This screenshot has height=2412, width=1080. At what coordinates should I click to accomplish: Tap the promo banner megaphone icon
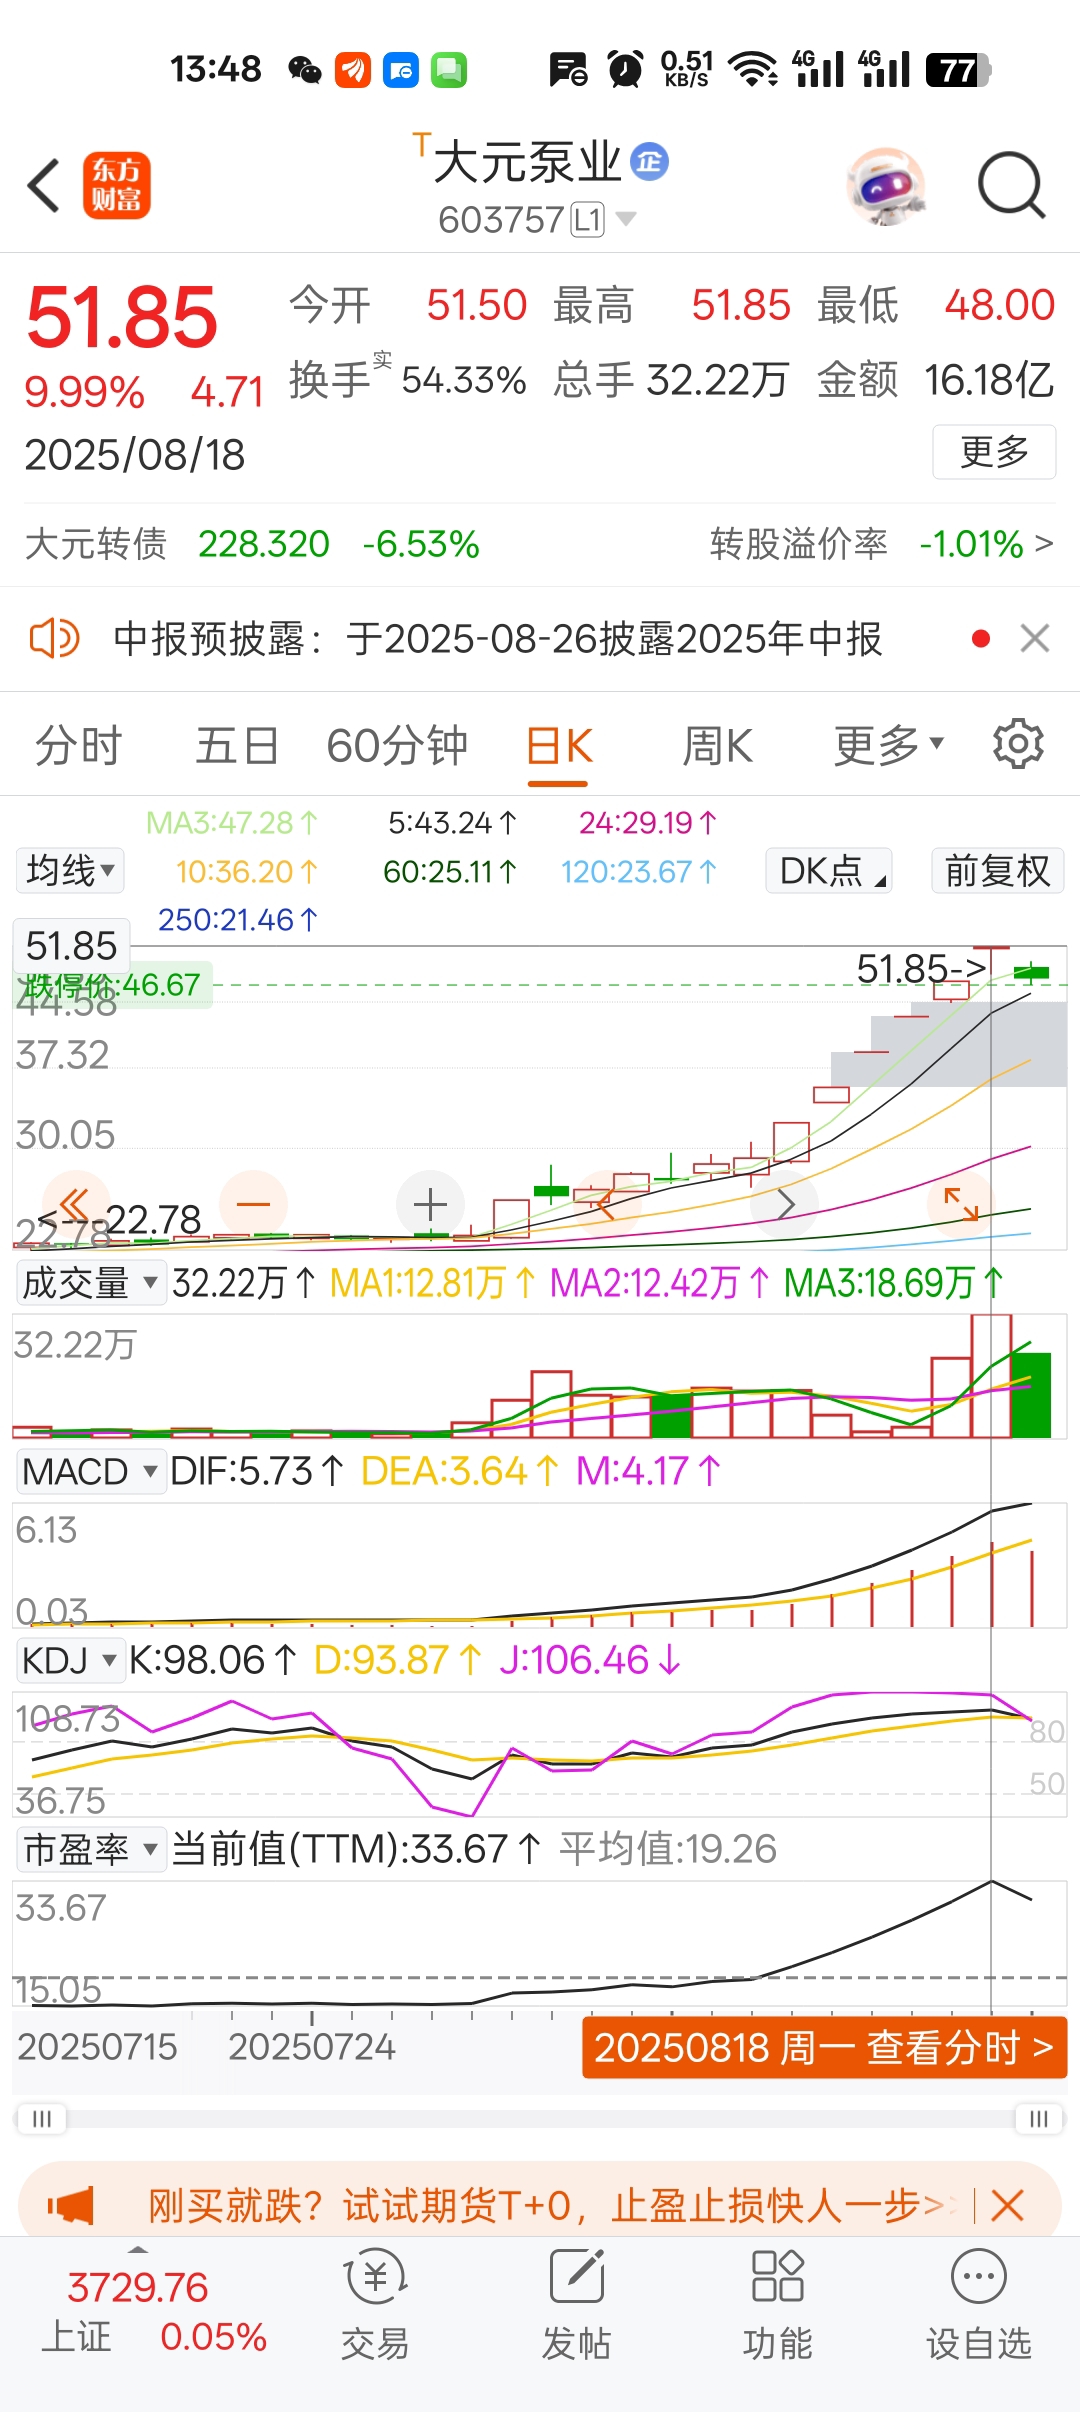tap(70, 2205)
